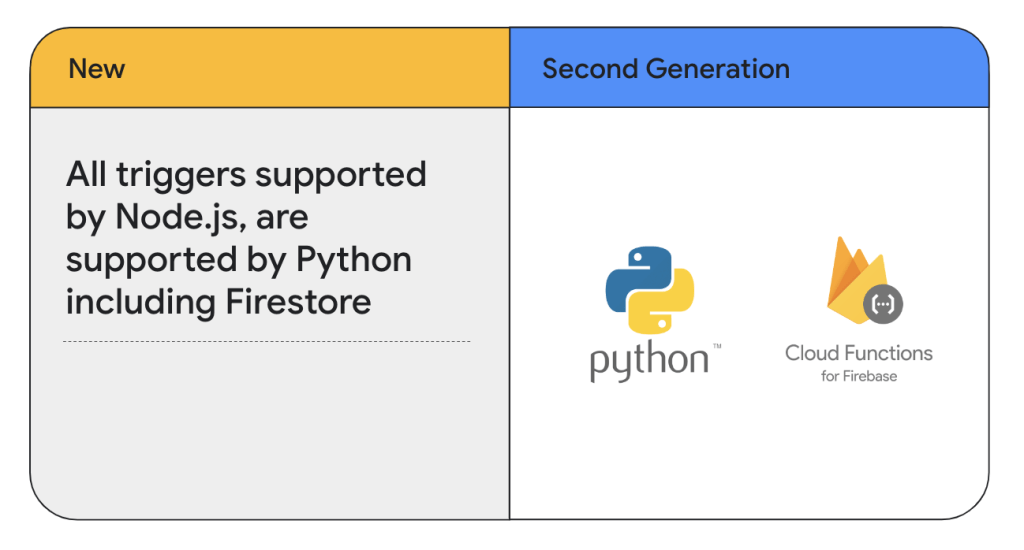Click the TM trademark symbol beside python
The width and height of the screenshot is (1024, 550).
pos(716,346)
